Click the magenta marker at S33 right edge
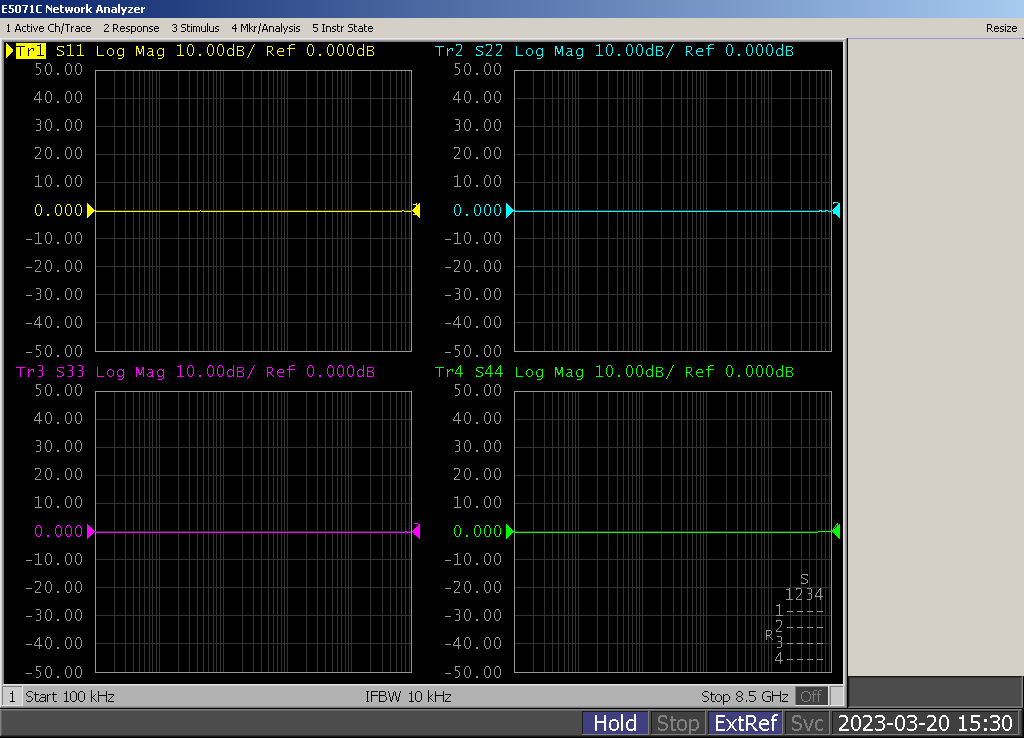This screenshot has height=738, width=1024. [416, 531]
